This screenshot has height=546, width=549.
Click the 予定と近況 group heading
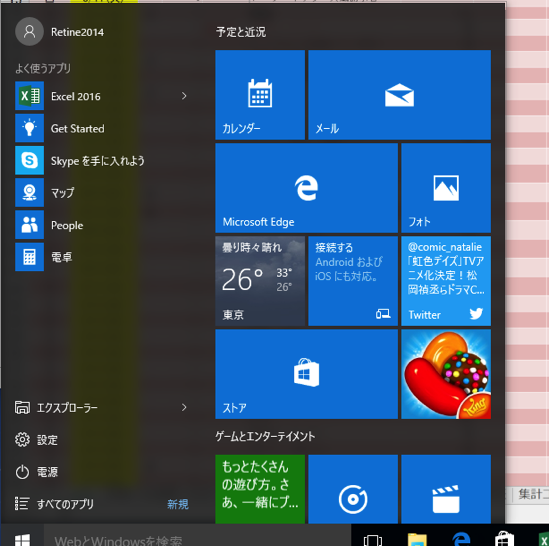click(x=241, y=32)
